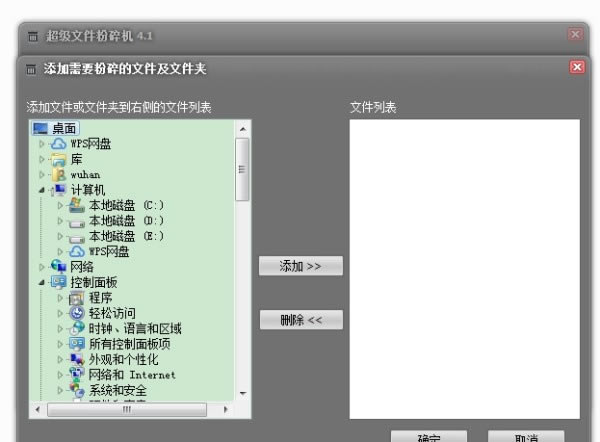This screenshot has height=442, width=600.
Task: Expand the 外观和个性化 node
Action: (60, 359)
